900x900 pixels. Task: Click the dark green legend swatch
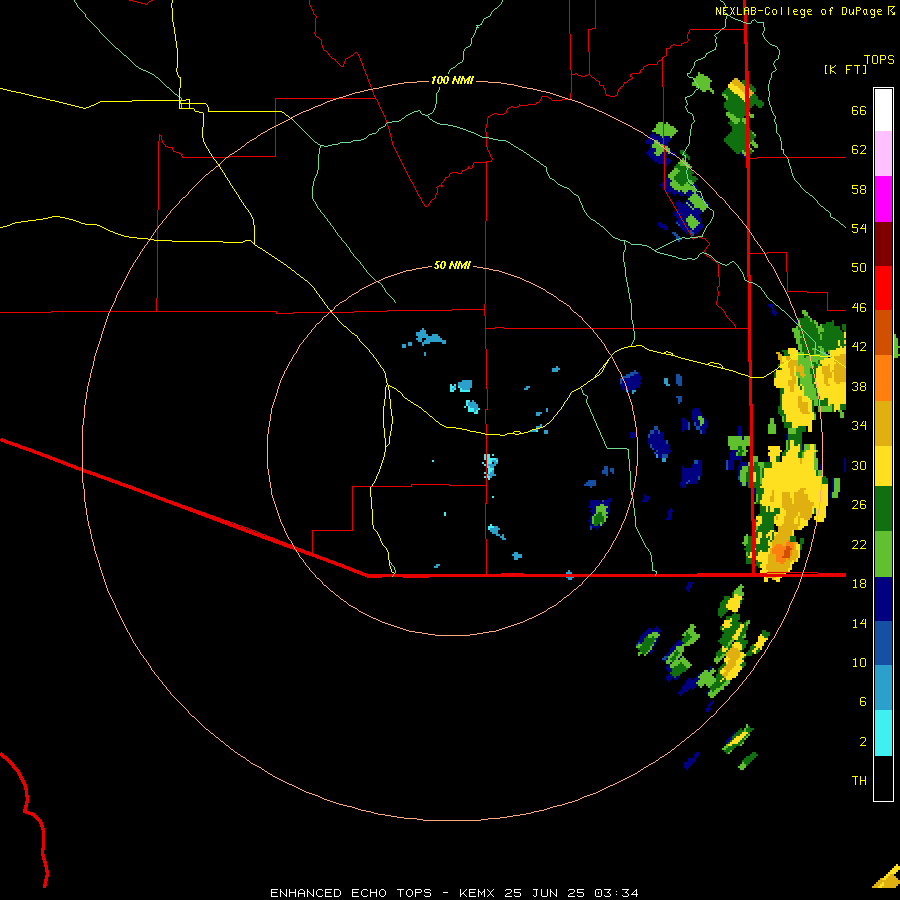[883, 509]
